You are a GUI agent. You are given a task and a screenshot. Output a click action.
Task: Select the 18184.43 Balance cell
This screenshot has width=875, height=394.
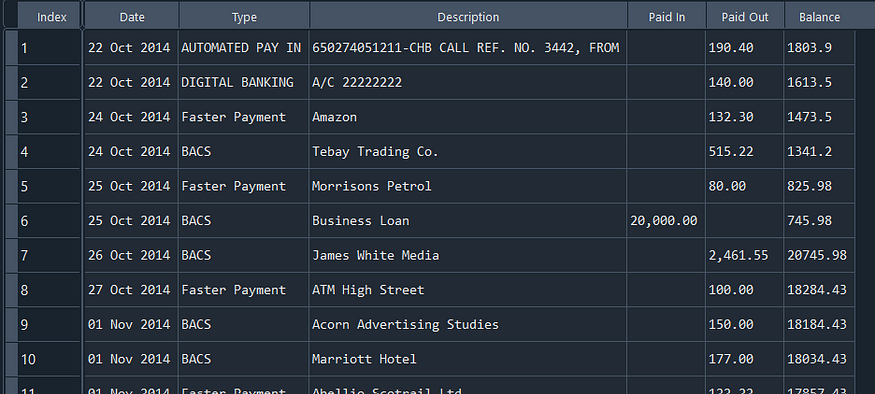click(x=819, y=324)
